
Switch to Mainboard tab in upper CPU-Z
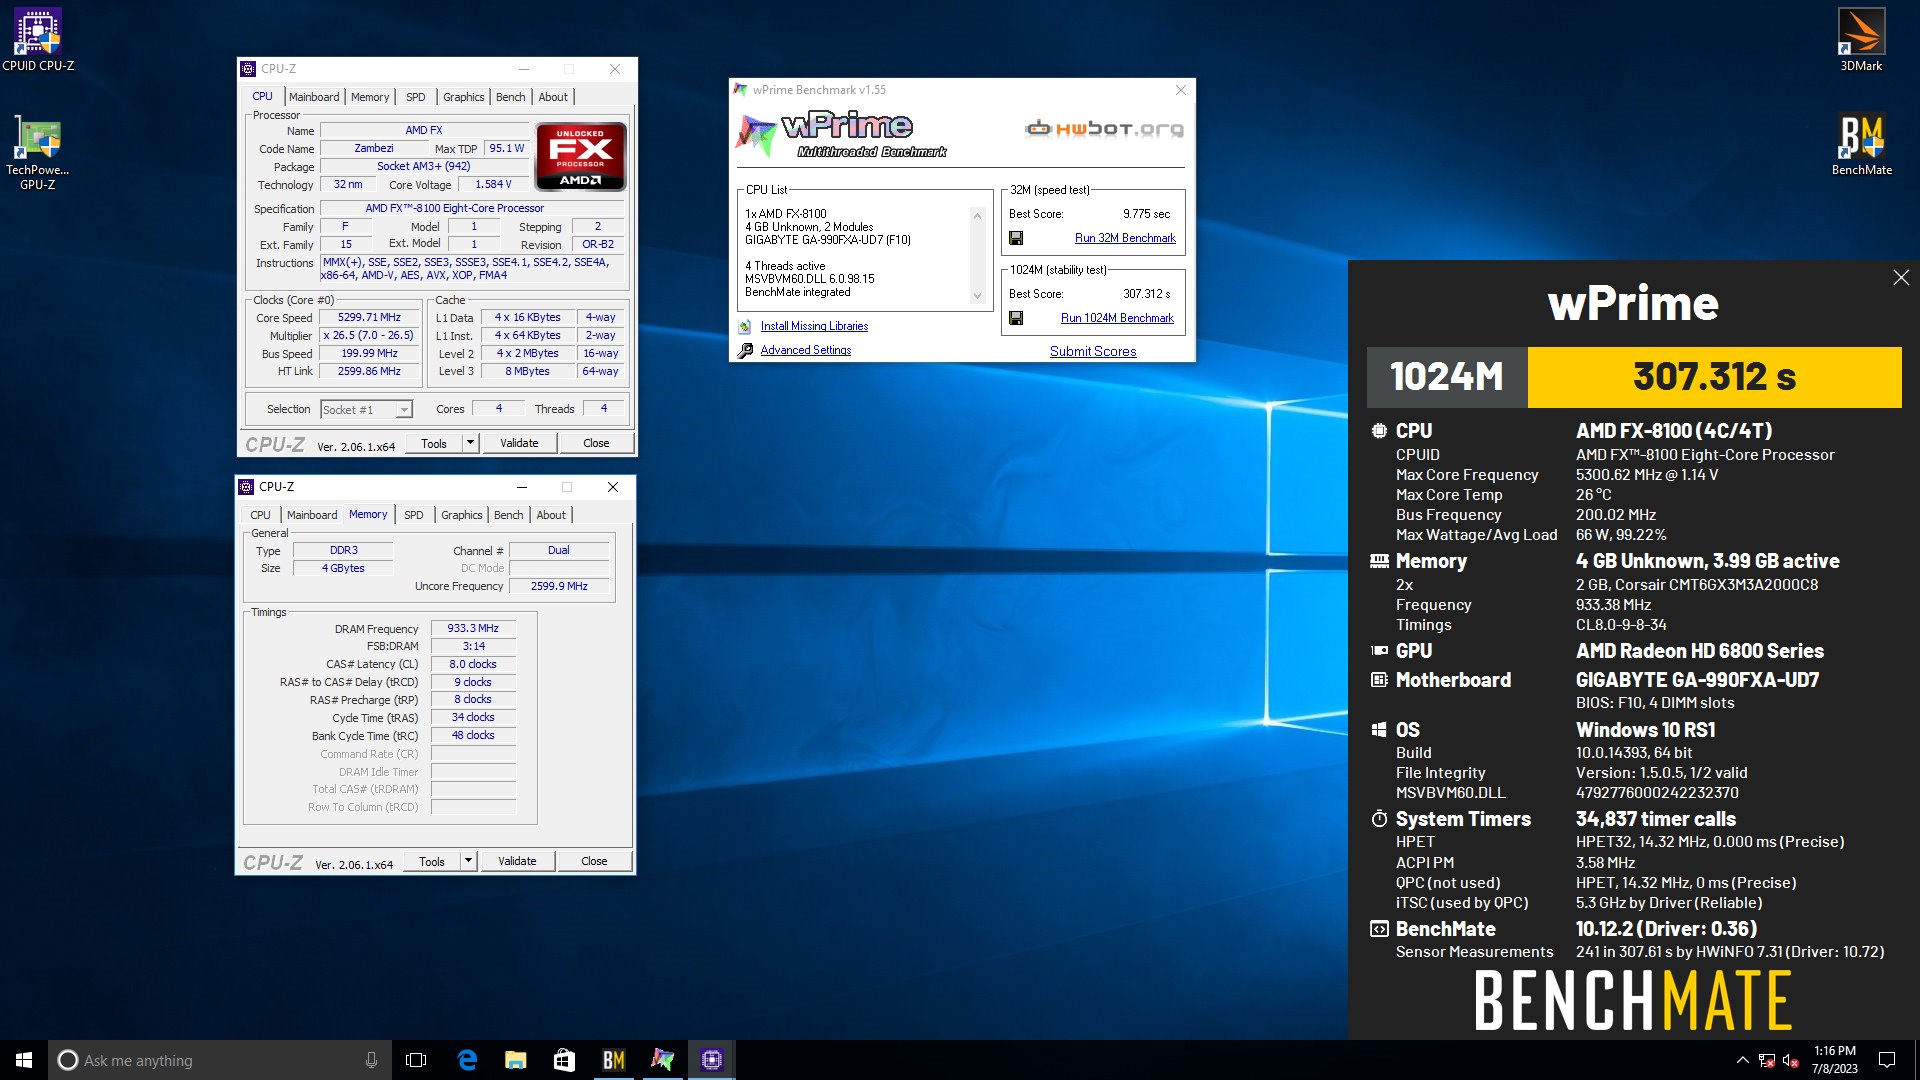tap(314, 97)
